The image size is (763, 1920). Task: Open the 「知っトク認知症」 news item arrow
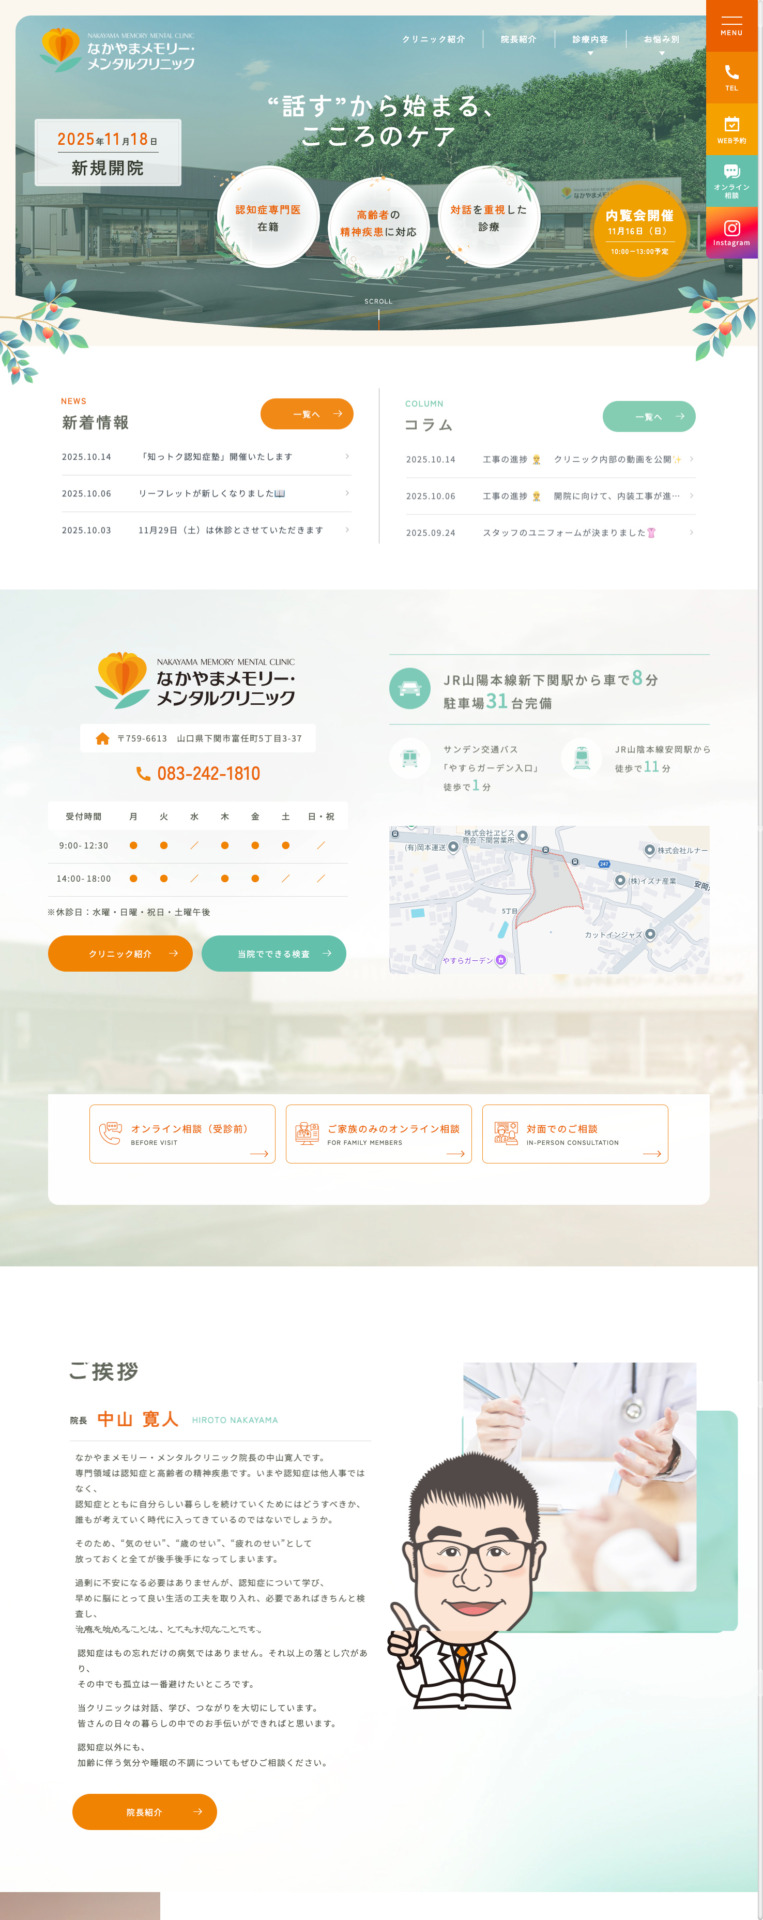click(x=347, y=457)
